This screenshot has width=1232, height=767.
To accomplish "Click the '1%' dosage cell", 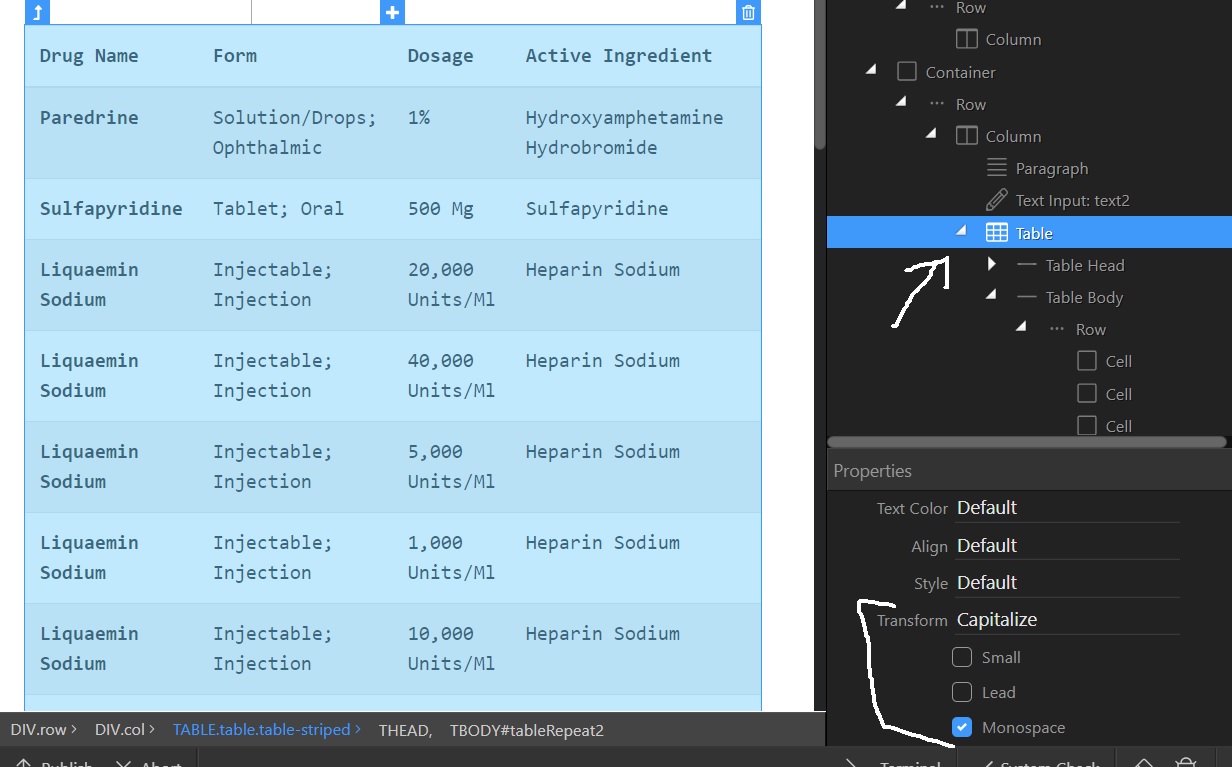I will 419,117.
